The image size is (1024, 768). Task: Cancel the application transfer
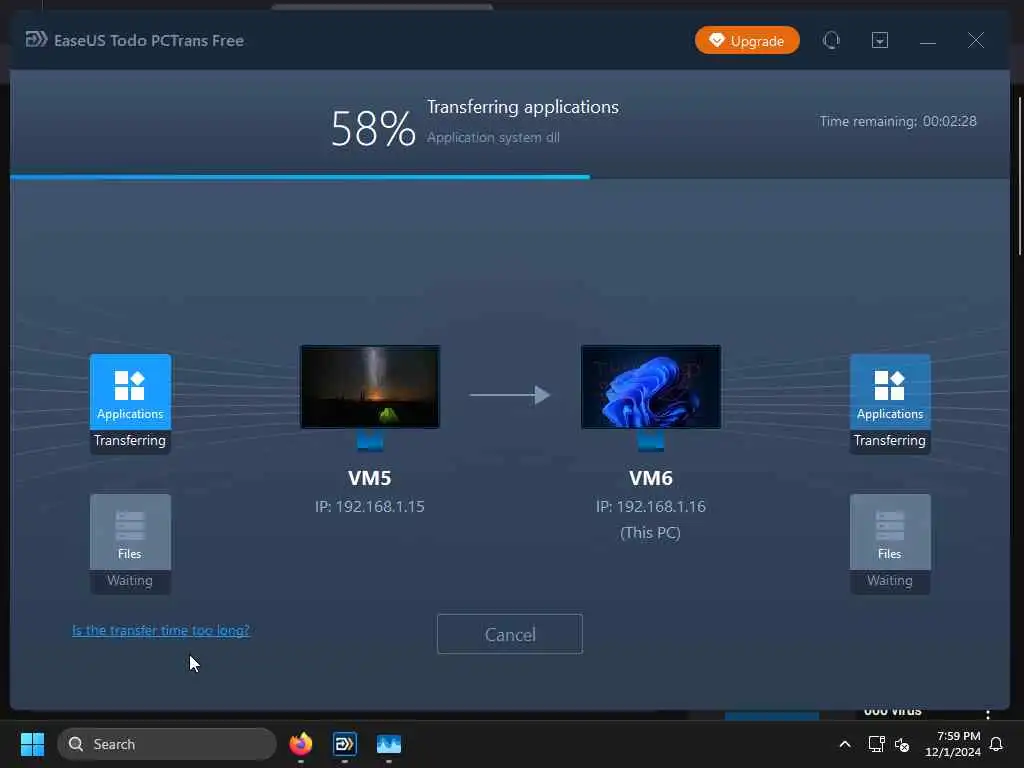tap(509, 634)
